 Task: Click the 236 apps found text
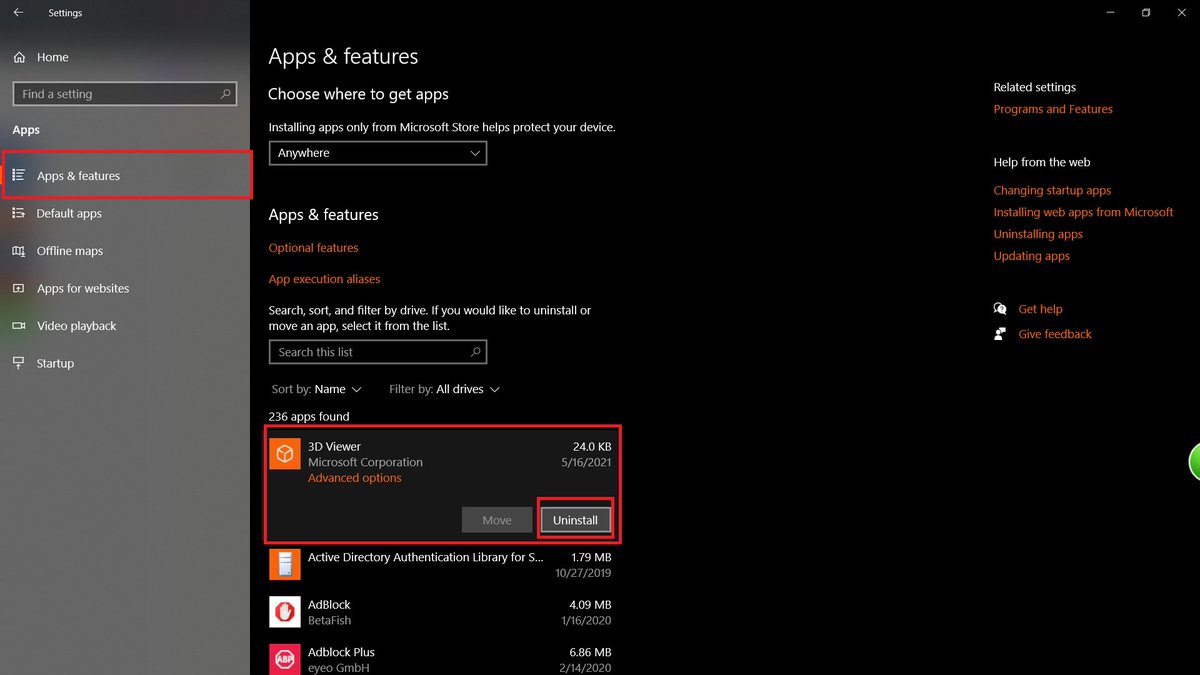click(309, 416)
